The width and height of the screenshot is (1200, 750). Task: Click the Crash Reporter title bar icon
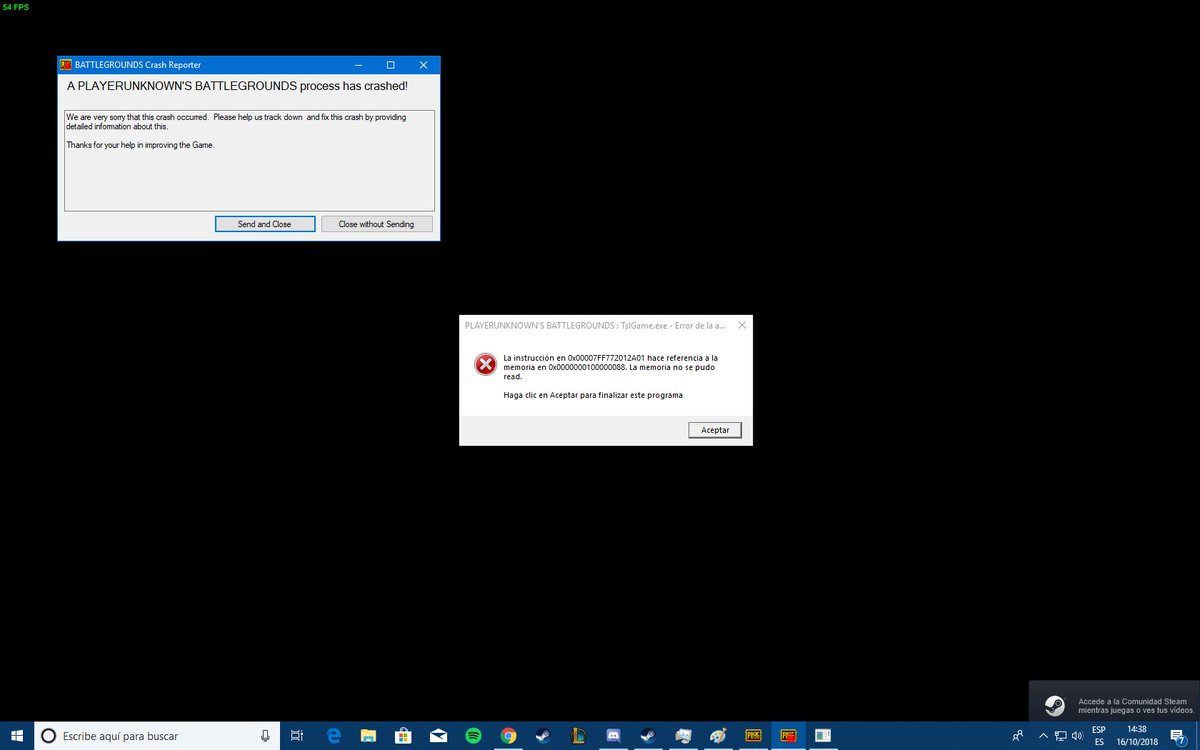[x=66, y=65]
